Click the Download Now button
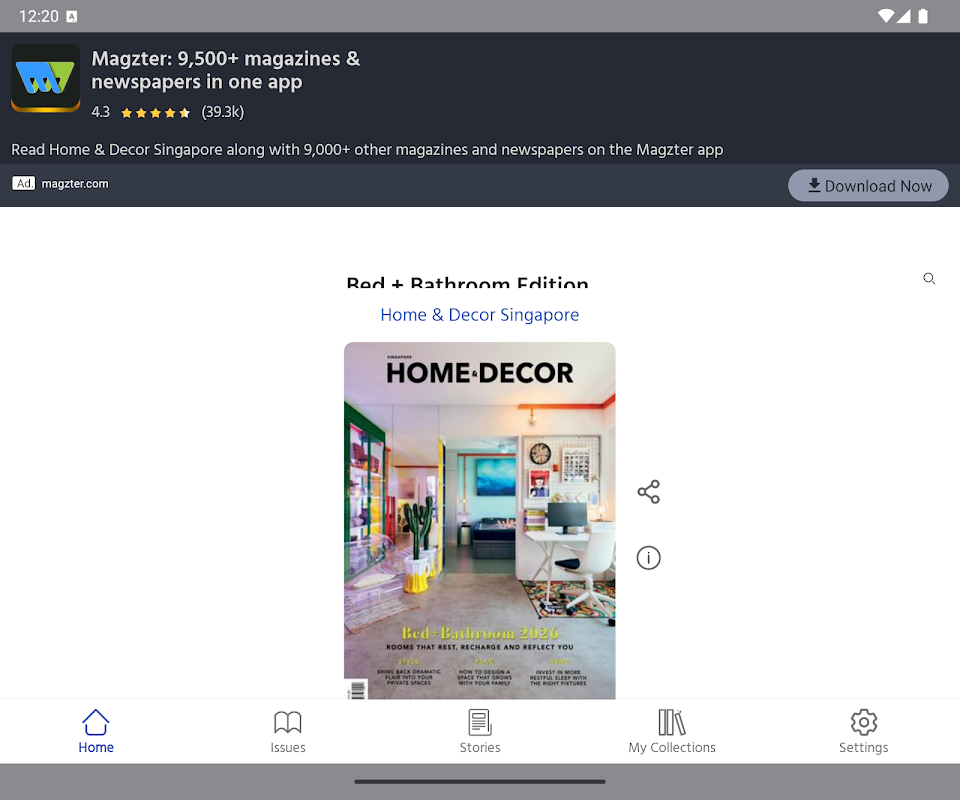The image size is (960, 800). click(868, 185)
